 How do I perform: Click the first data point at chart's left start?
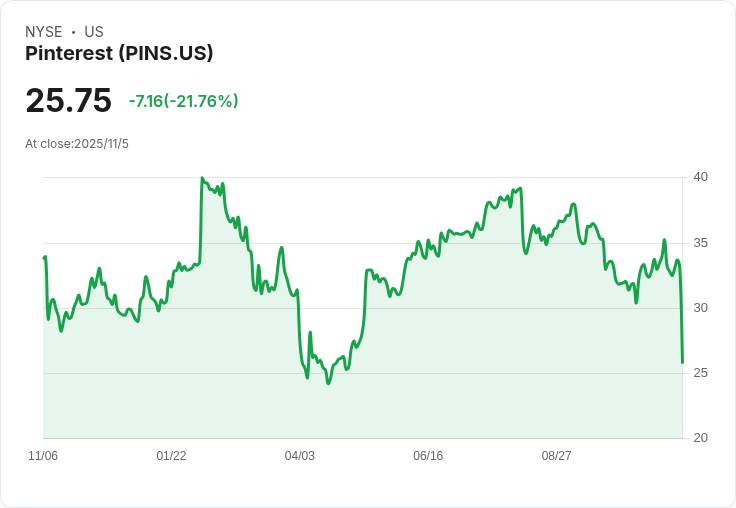(x=44, y=258)
